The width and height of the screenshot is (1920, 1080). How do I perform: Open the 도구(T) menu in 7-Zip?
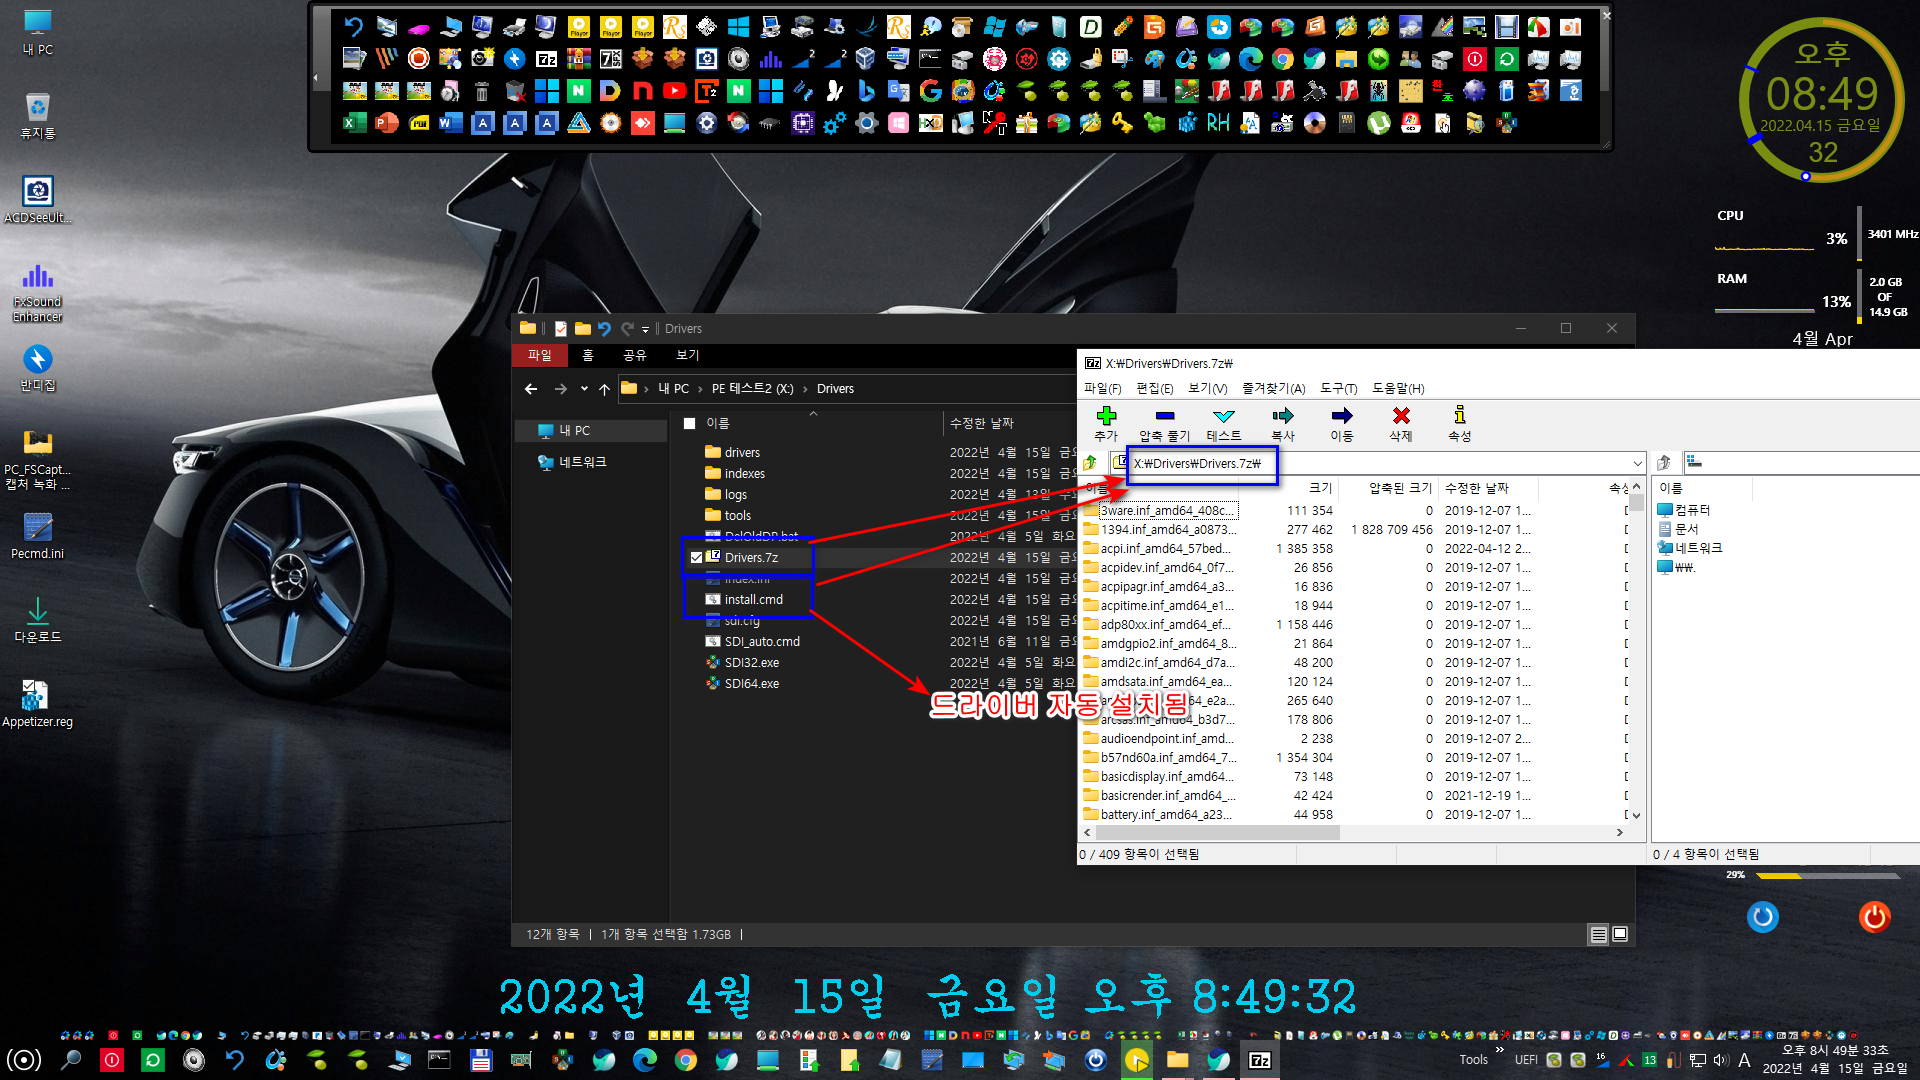(x=1339, y=388)
